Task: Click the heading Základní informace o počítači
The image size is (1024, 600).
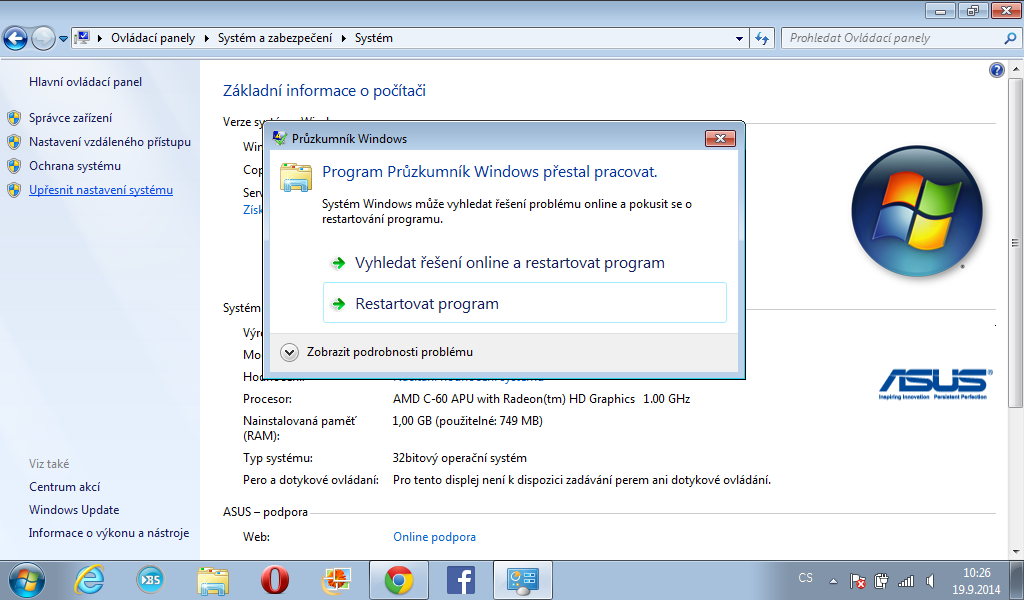Action: pos(325,91)
